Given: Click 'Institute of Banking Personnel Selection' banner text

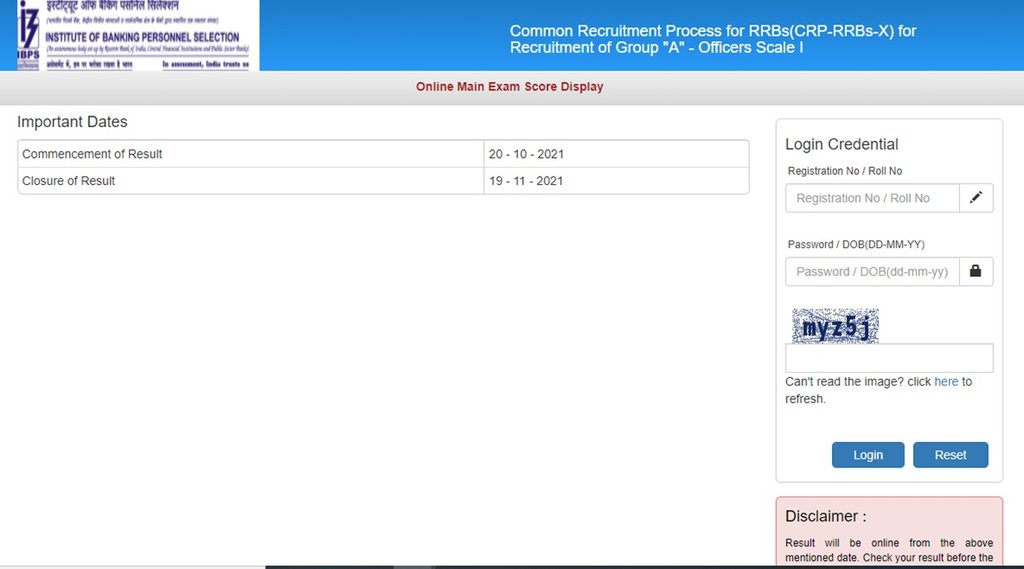Looking at the screenshot, I should coord(142,37).
